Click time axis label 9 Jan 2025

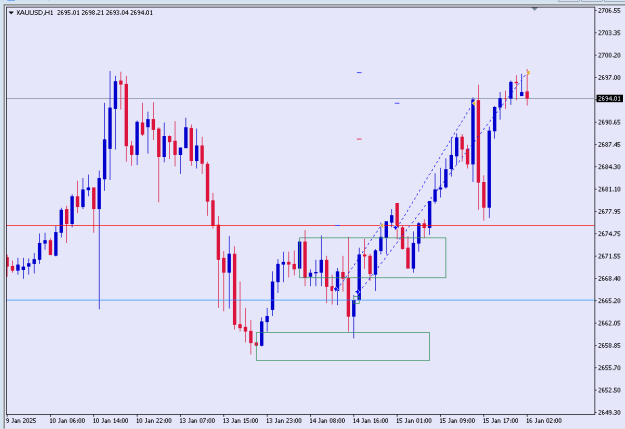(22, 421)
